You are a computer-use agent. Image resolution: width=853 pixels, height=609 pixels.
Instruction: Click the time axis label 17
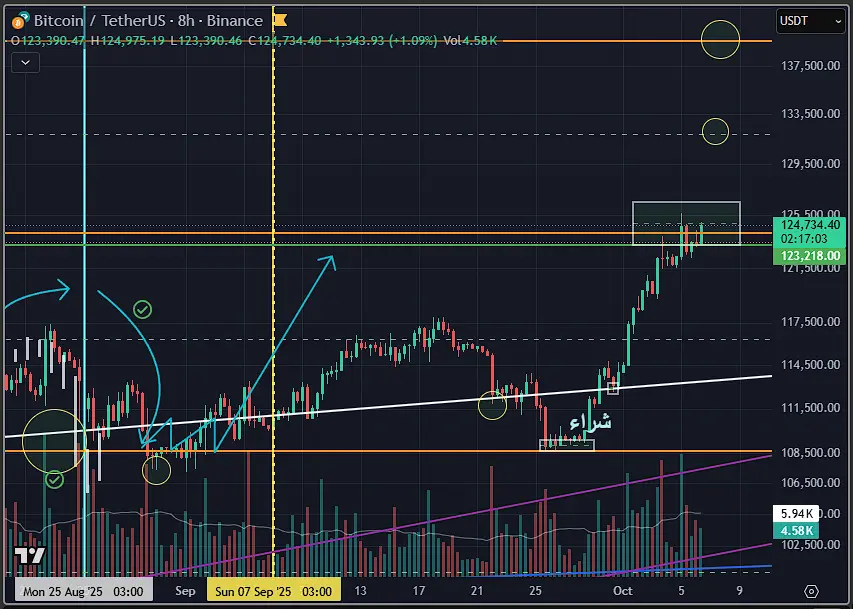click(x=418, y=591)
